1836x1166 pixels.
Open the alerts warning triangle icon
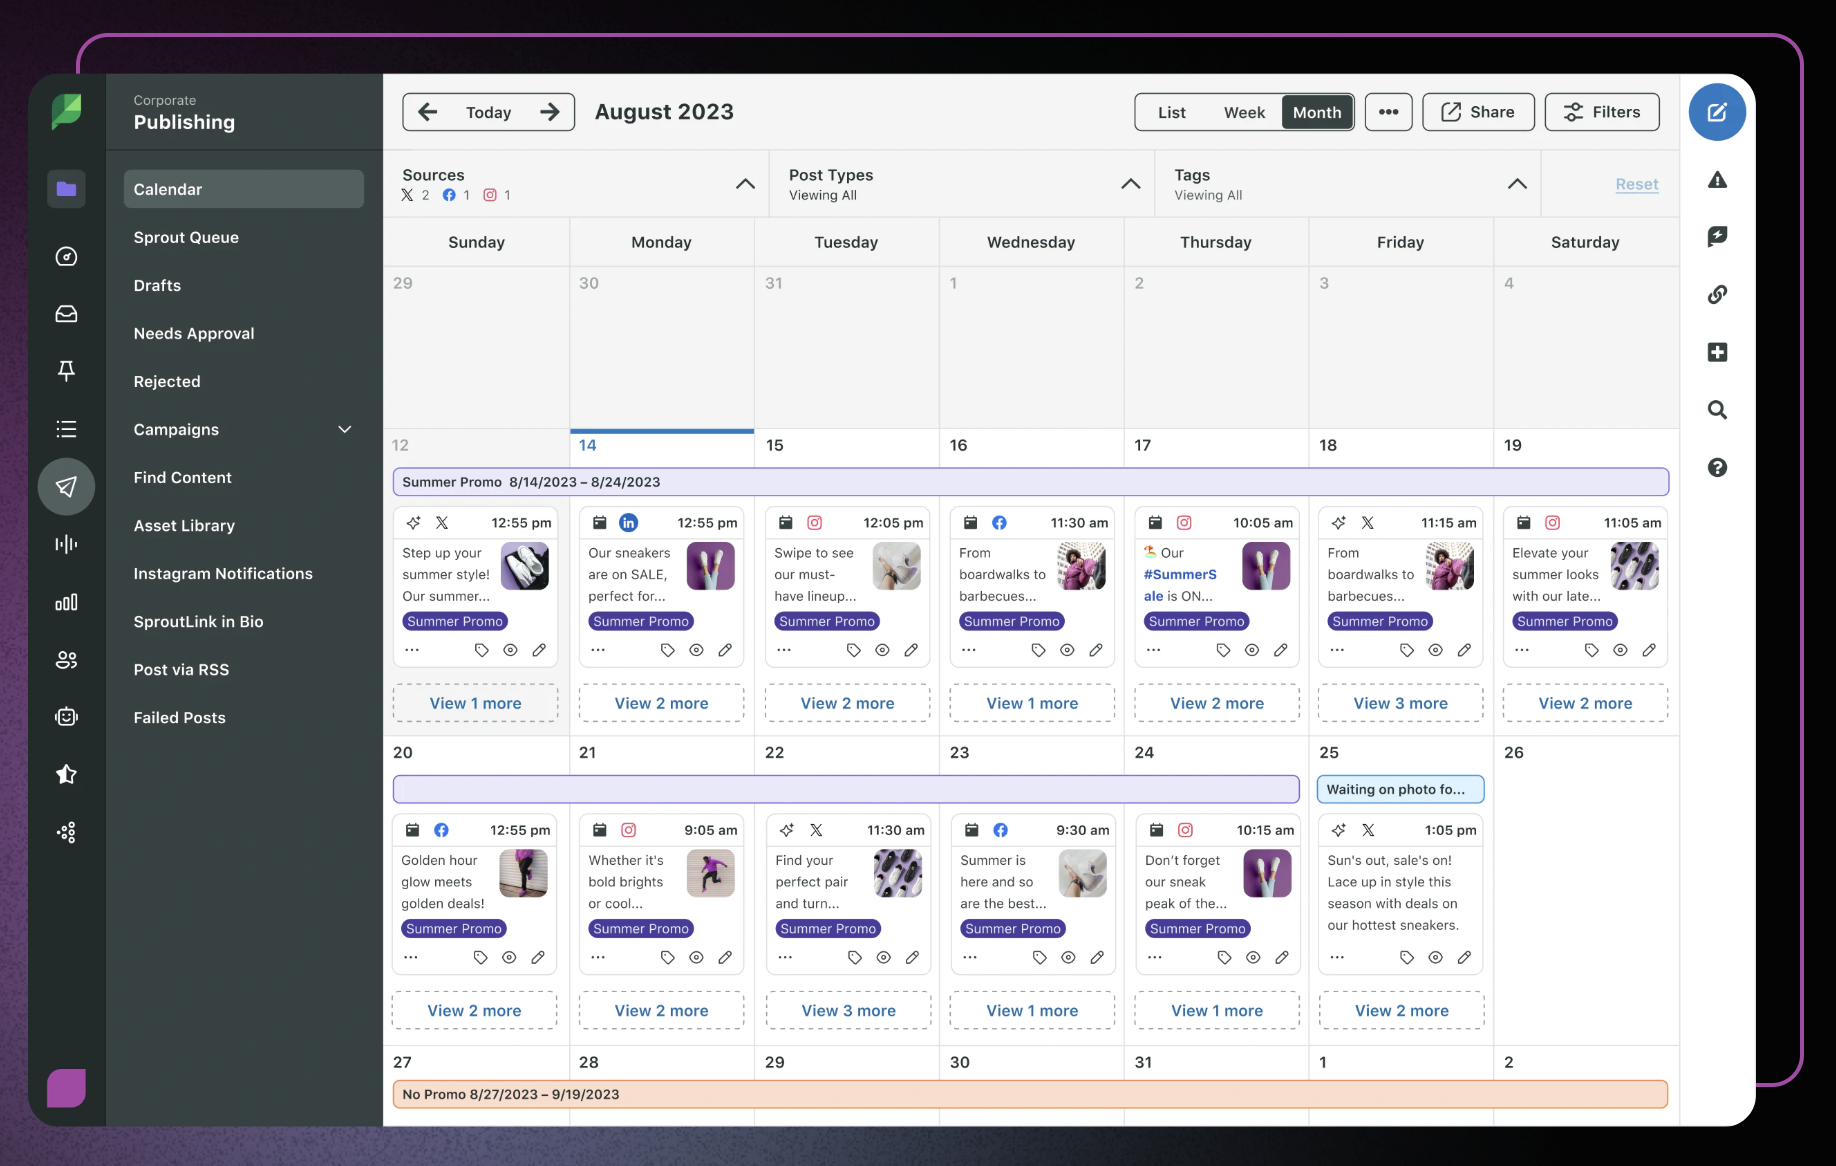(1717, 180)
